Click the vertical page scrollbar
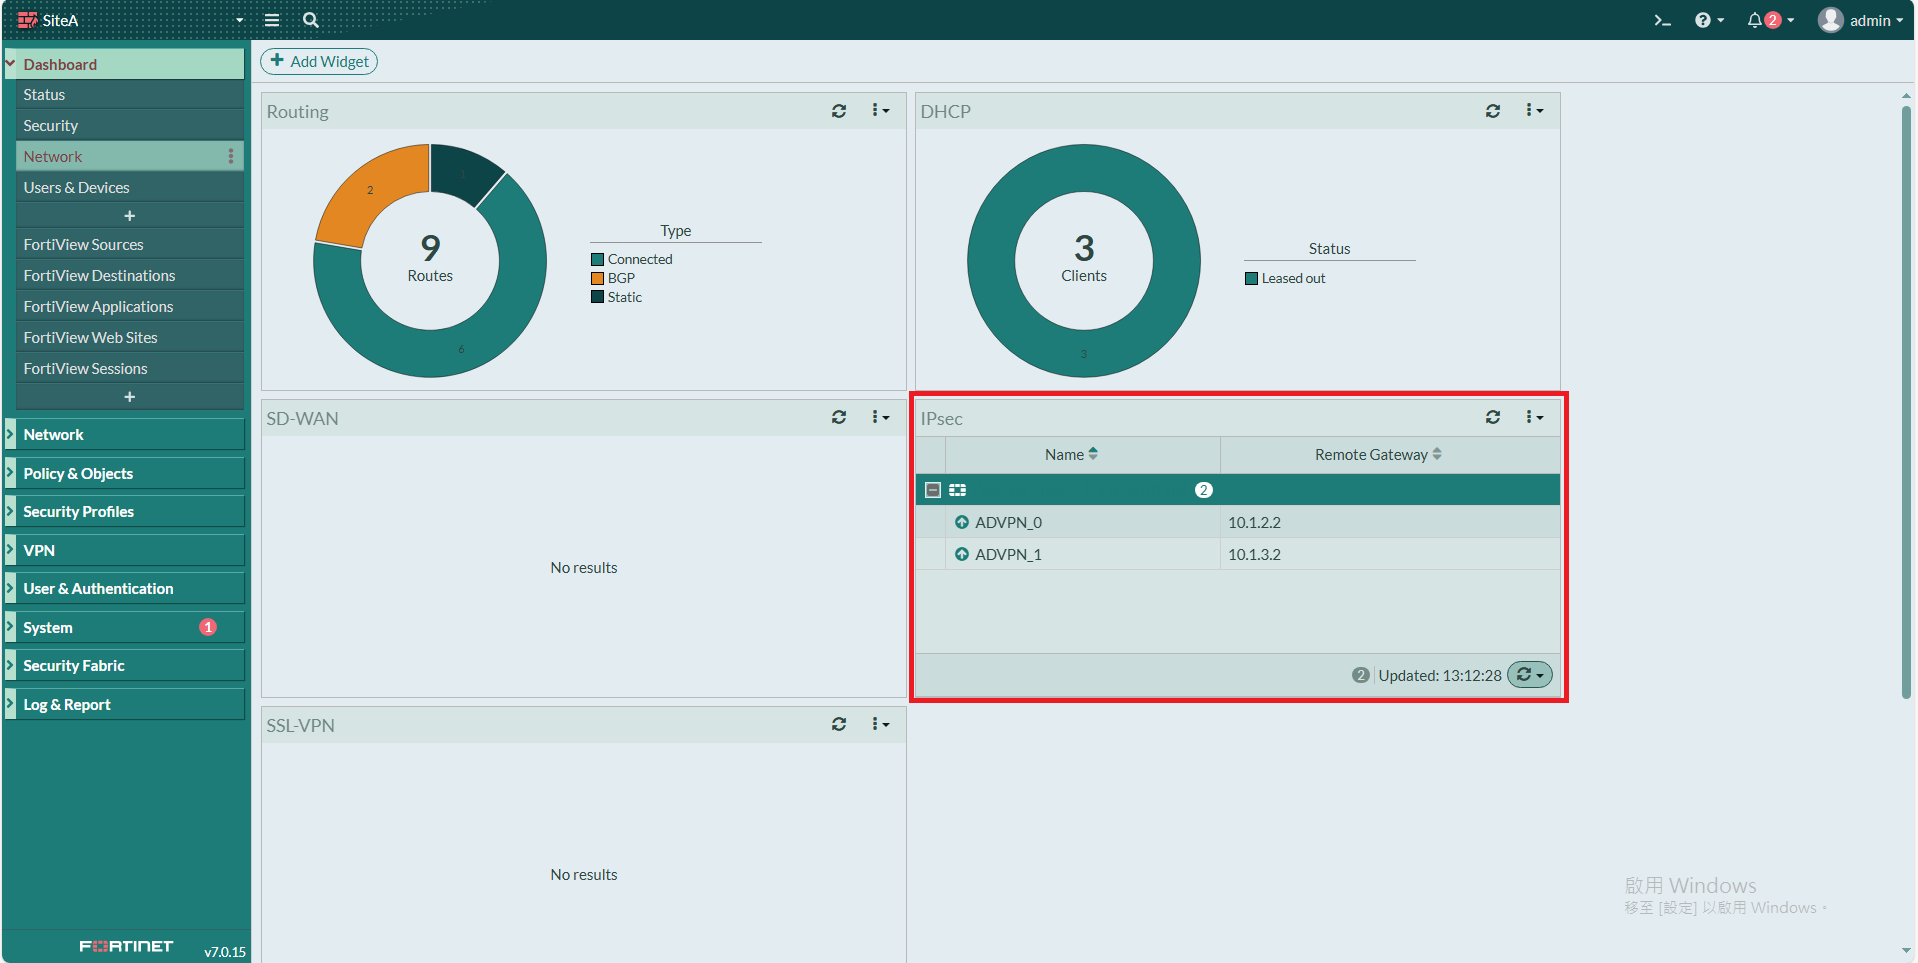 point(1906,400)
